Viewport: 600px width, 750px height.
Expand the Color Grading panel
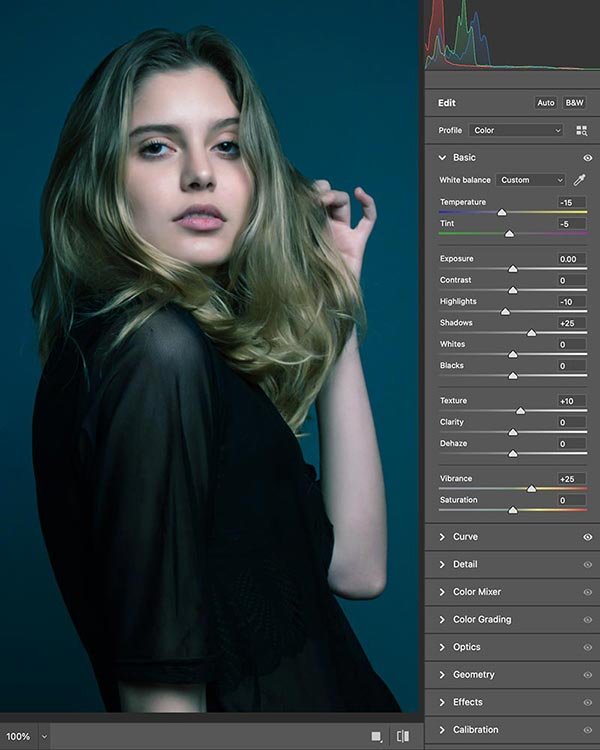[x=481, y=620]
